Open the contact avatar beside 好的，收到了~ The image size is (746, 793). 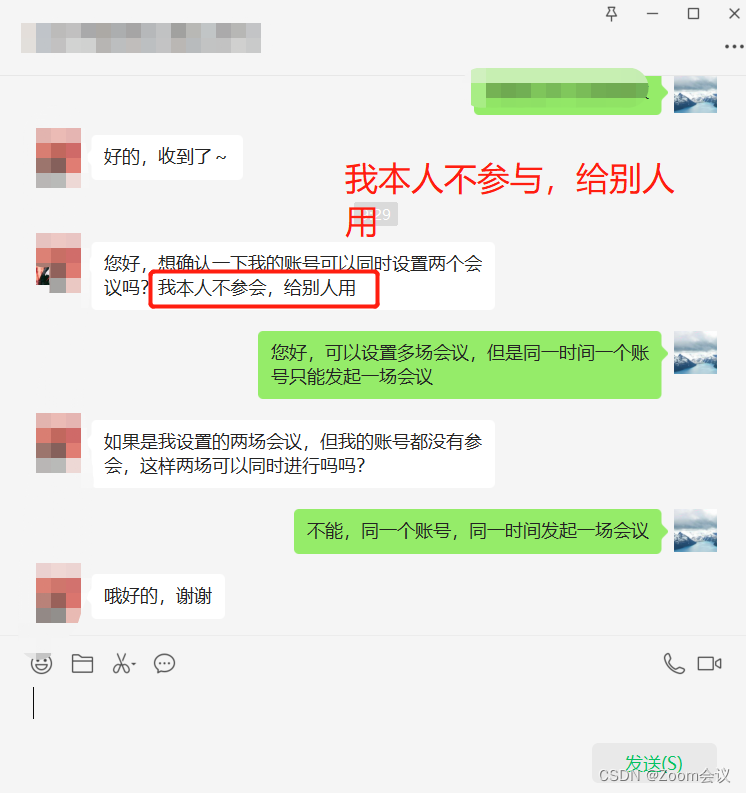[x=59, y=158]
